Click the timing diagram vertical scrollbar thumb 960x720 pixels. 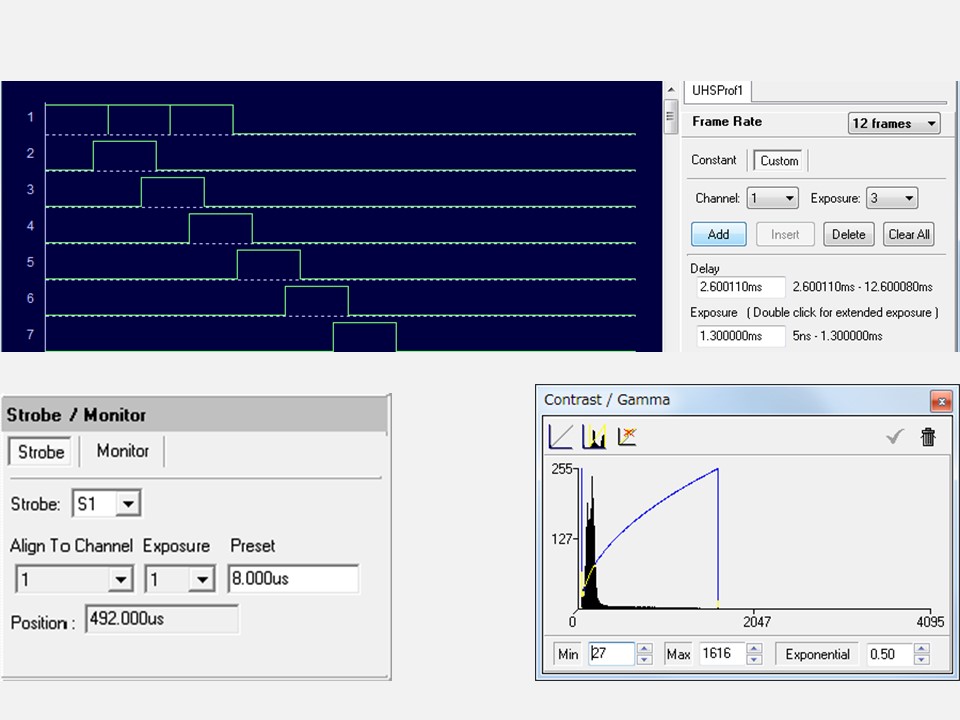click(x=671, y=116)
